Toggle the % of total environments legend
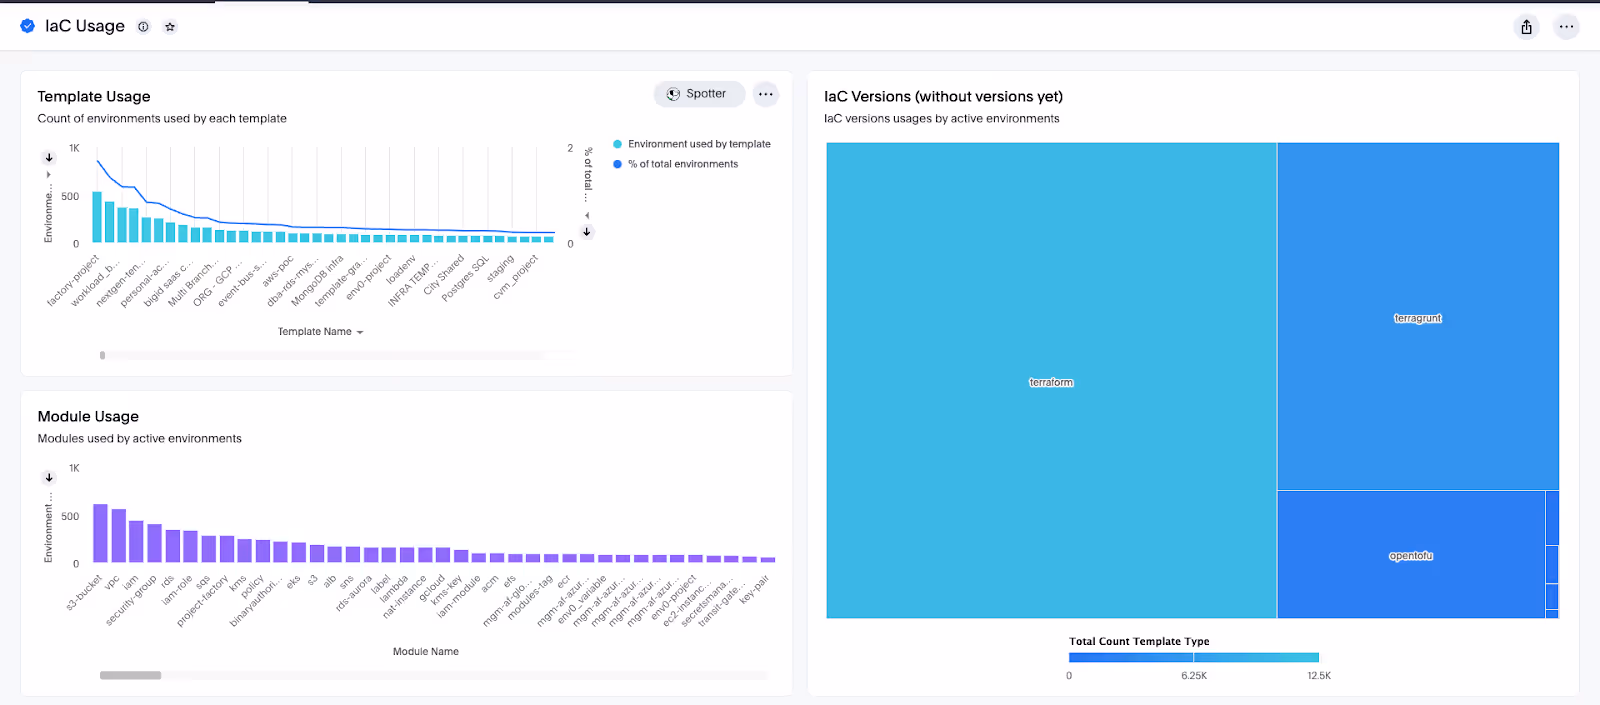This screenshot has height=705, width=1600. (675, 164)
